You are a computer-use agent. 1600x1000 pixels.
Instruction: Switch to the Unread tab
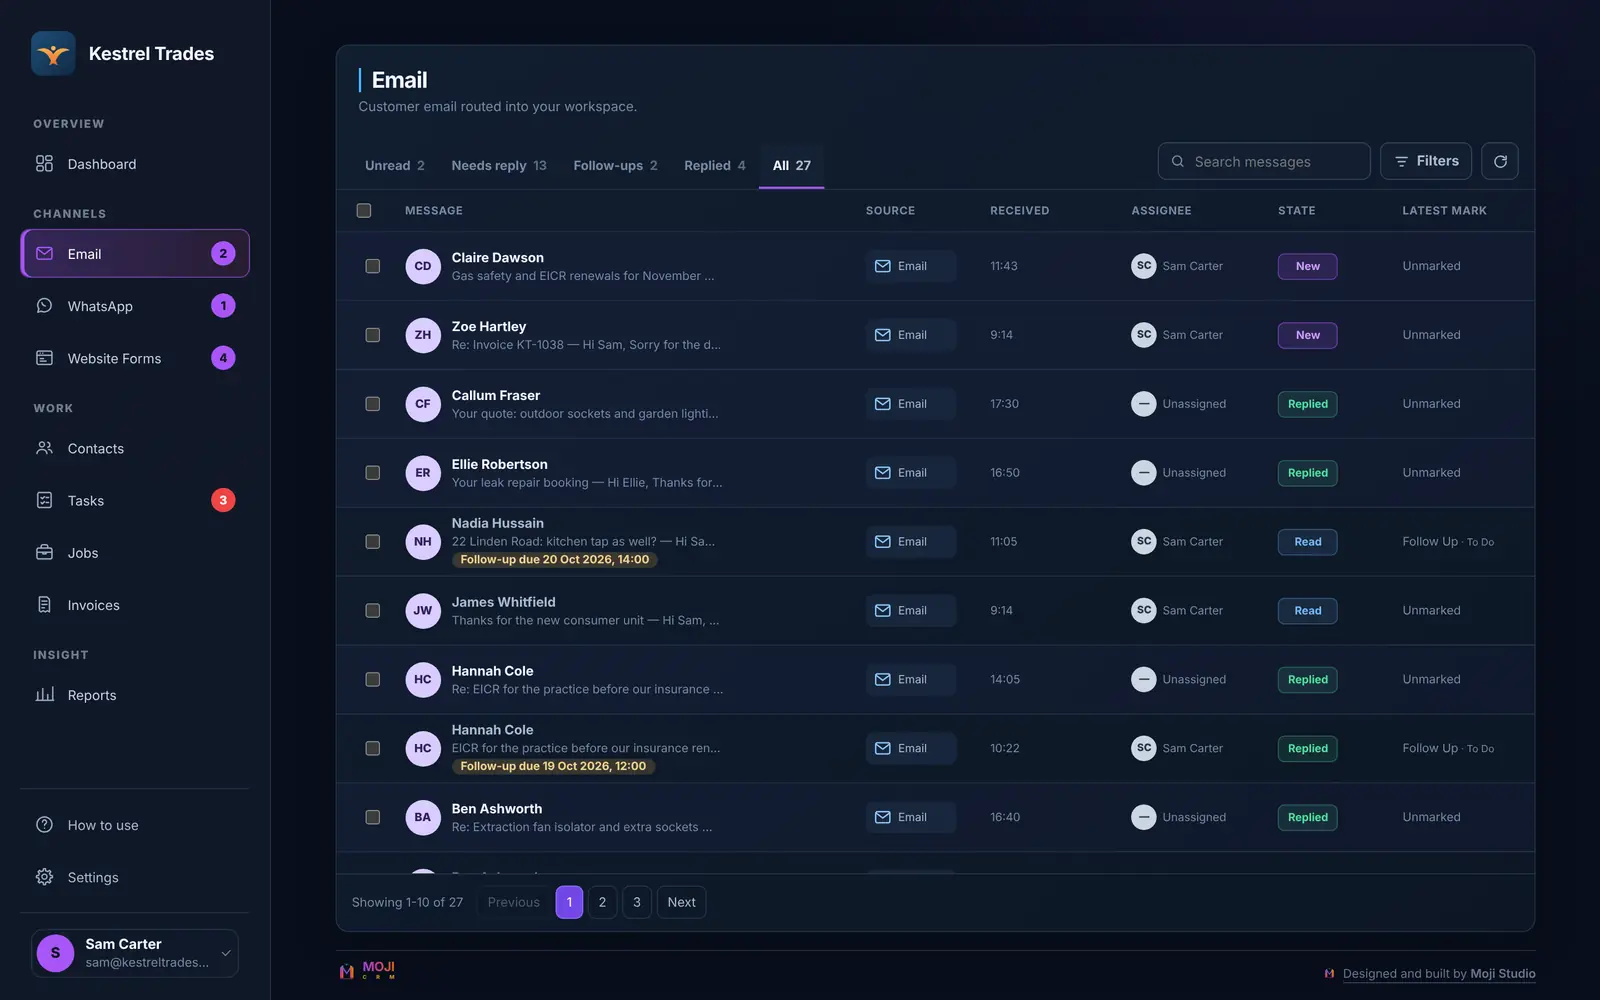tap(395, 166)
